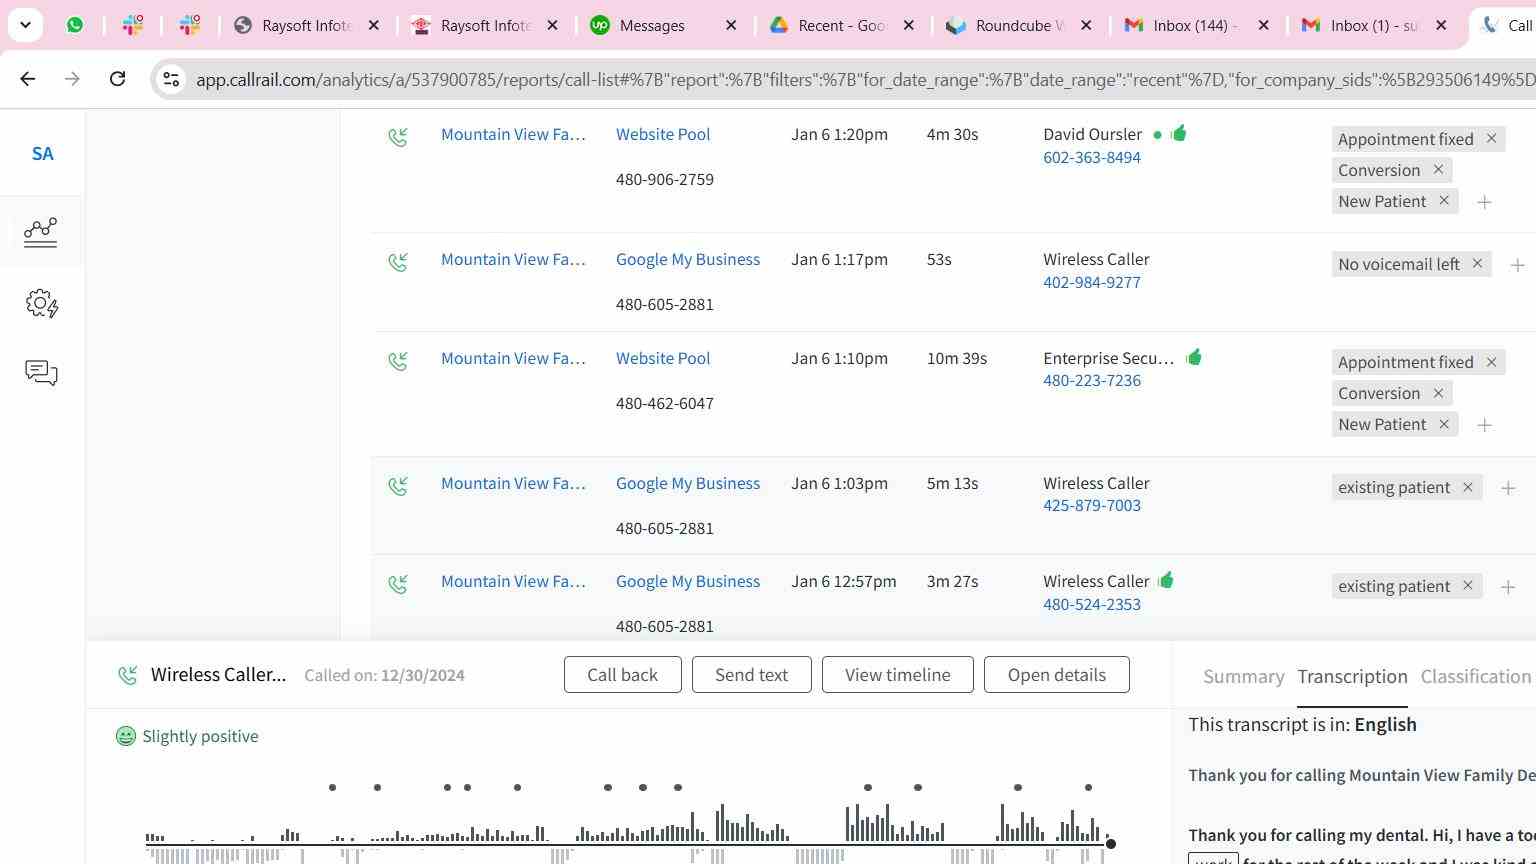Open Google My Business source on 1:17pm call
The image size is (1536, 864).
coord(687,259)
